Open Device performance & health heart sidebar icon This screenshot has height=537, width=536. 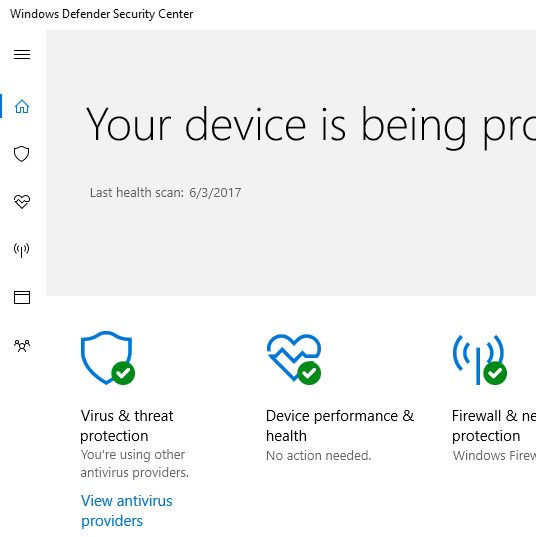(x=22, y=201)
